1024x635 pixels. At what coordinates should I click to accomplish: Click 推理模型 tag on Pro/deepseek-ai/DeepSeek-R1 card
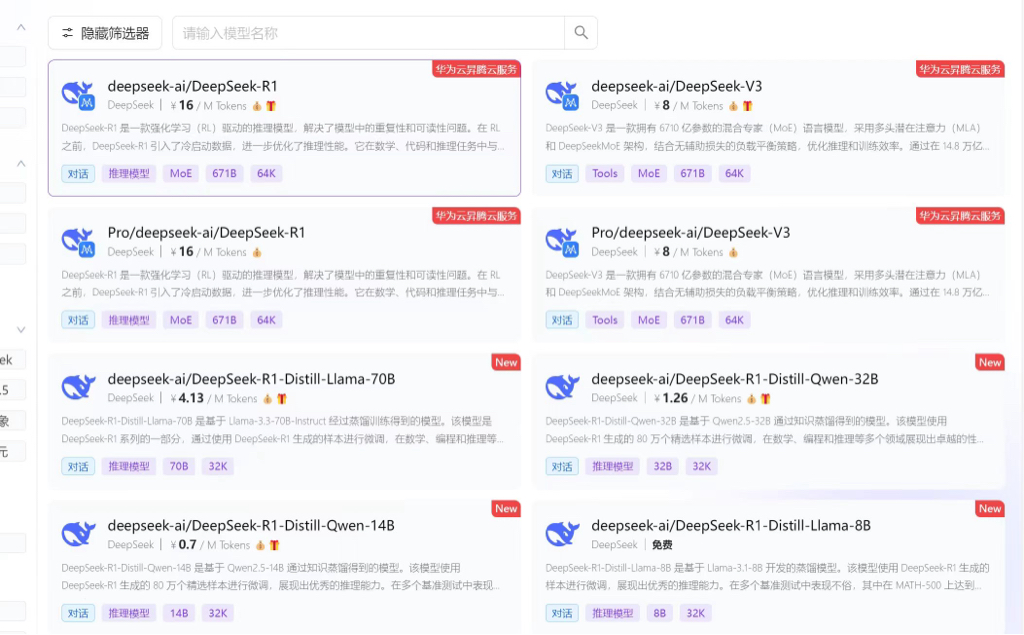(129, 320)
